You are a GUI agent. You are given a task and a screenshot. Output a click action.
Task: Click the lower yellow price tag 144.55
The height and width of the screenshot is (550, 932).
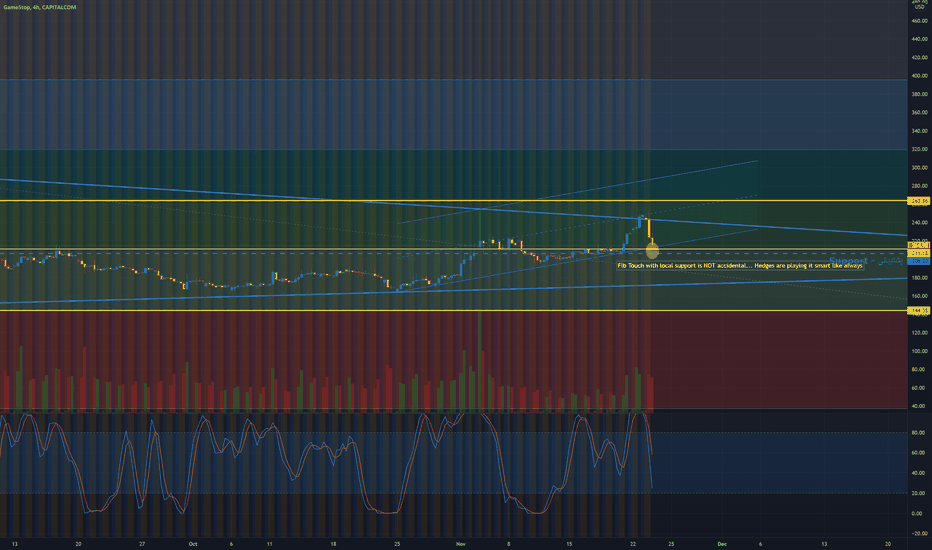919,310
